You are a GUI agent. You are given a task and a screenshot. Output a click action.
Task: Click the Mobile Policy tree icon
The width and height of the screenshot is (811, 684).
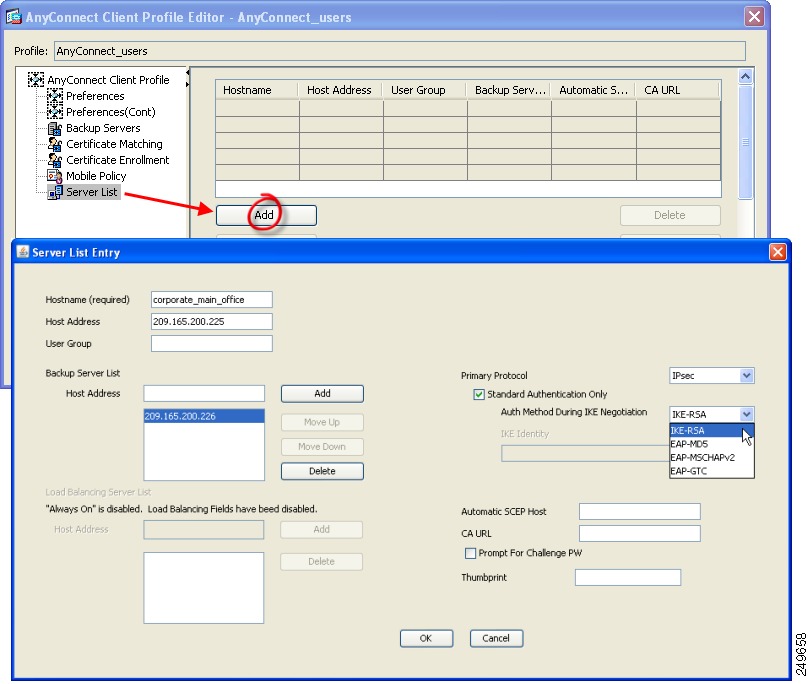tap(54, 176)
